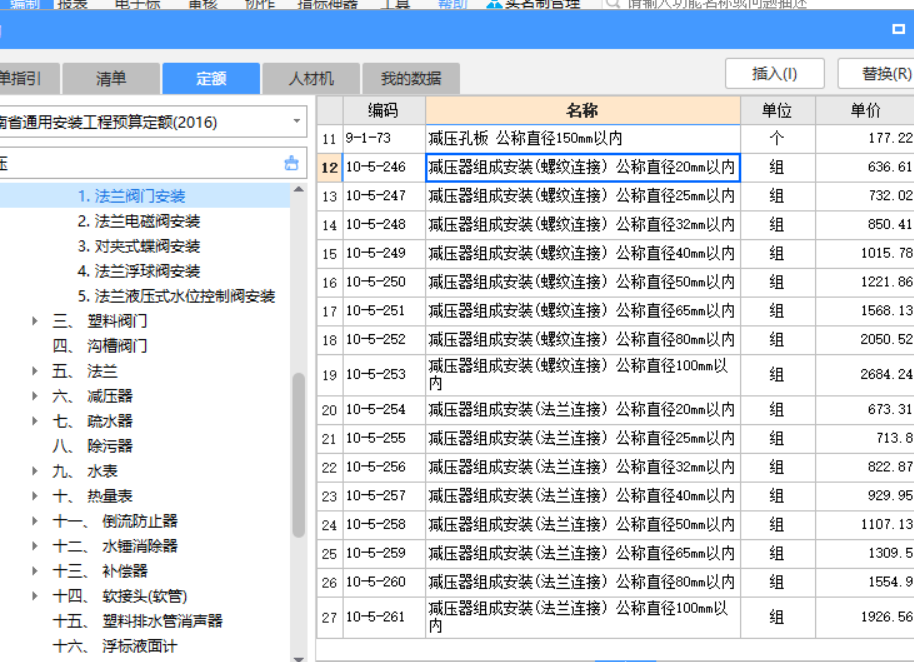Expand the 十二、水锤消除器 tree node
914x662 pixels.
35,546
